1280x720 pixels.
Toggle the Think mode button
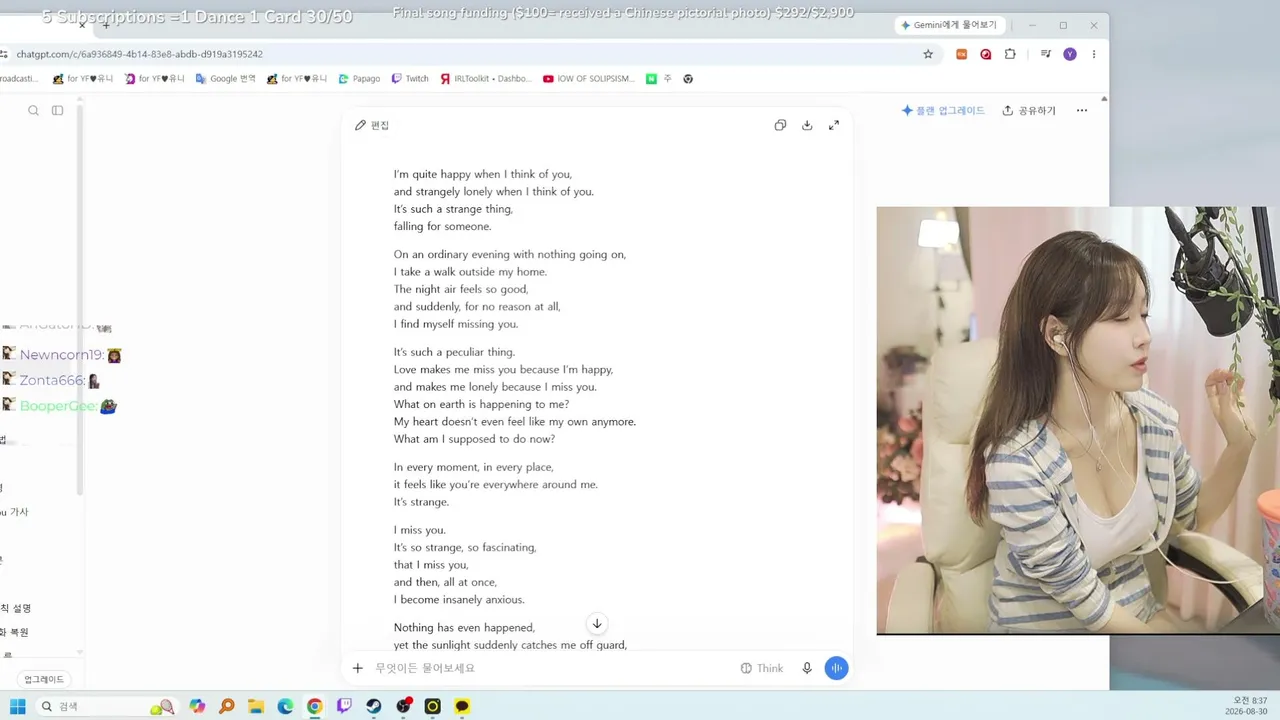[762, 668]
